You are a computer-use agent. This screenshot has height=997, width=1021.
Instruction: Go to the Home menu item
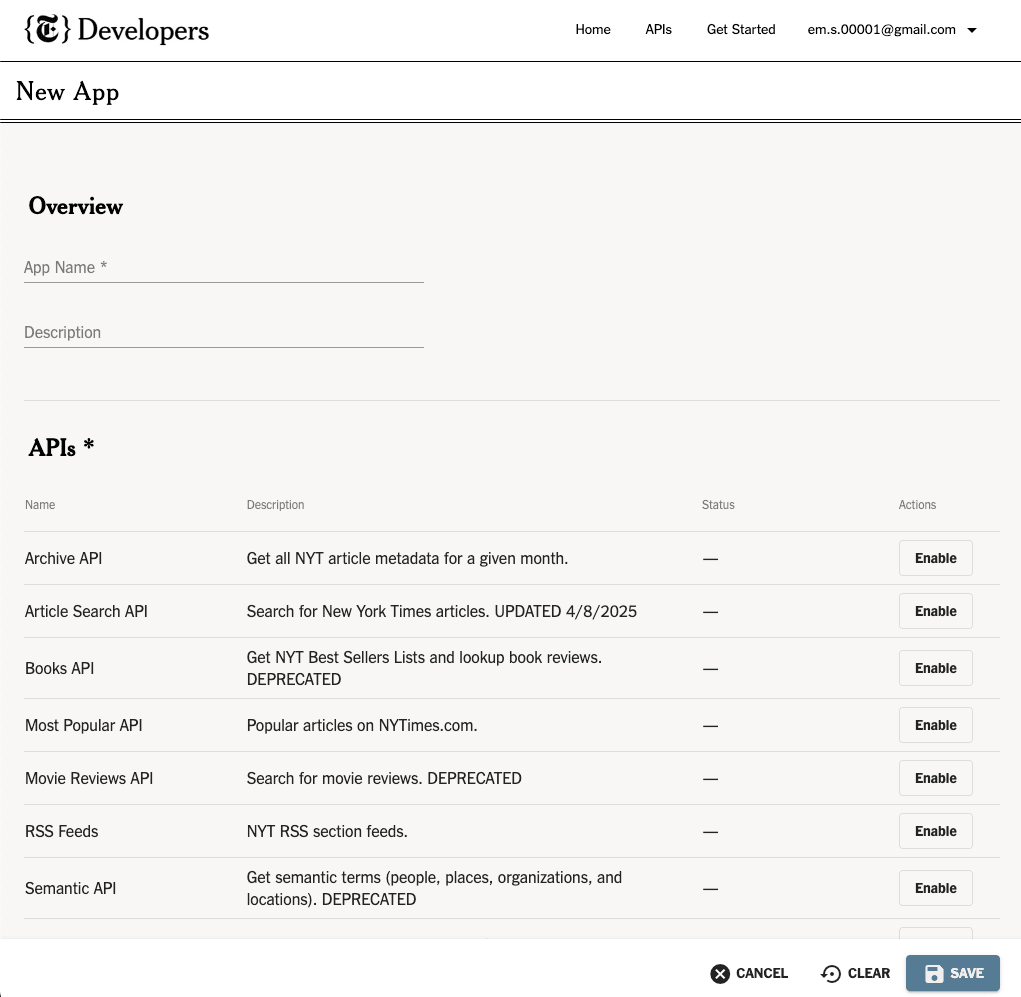pyautogui.click(x=593, y=30)
